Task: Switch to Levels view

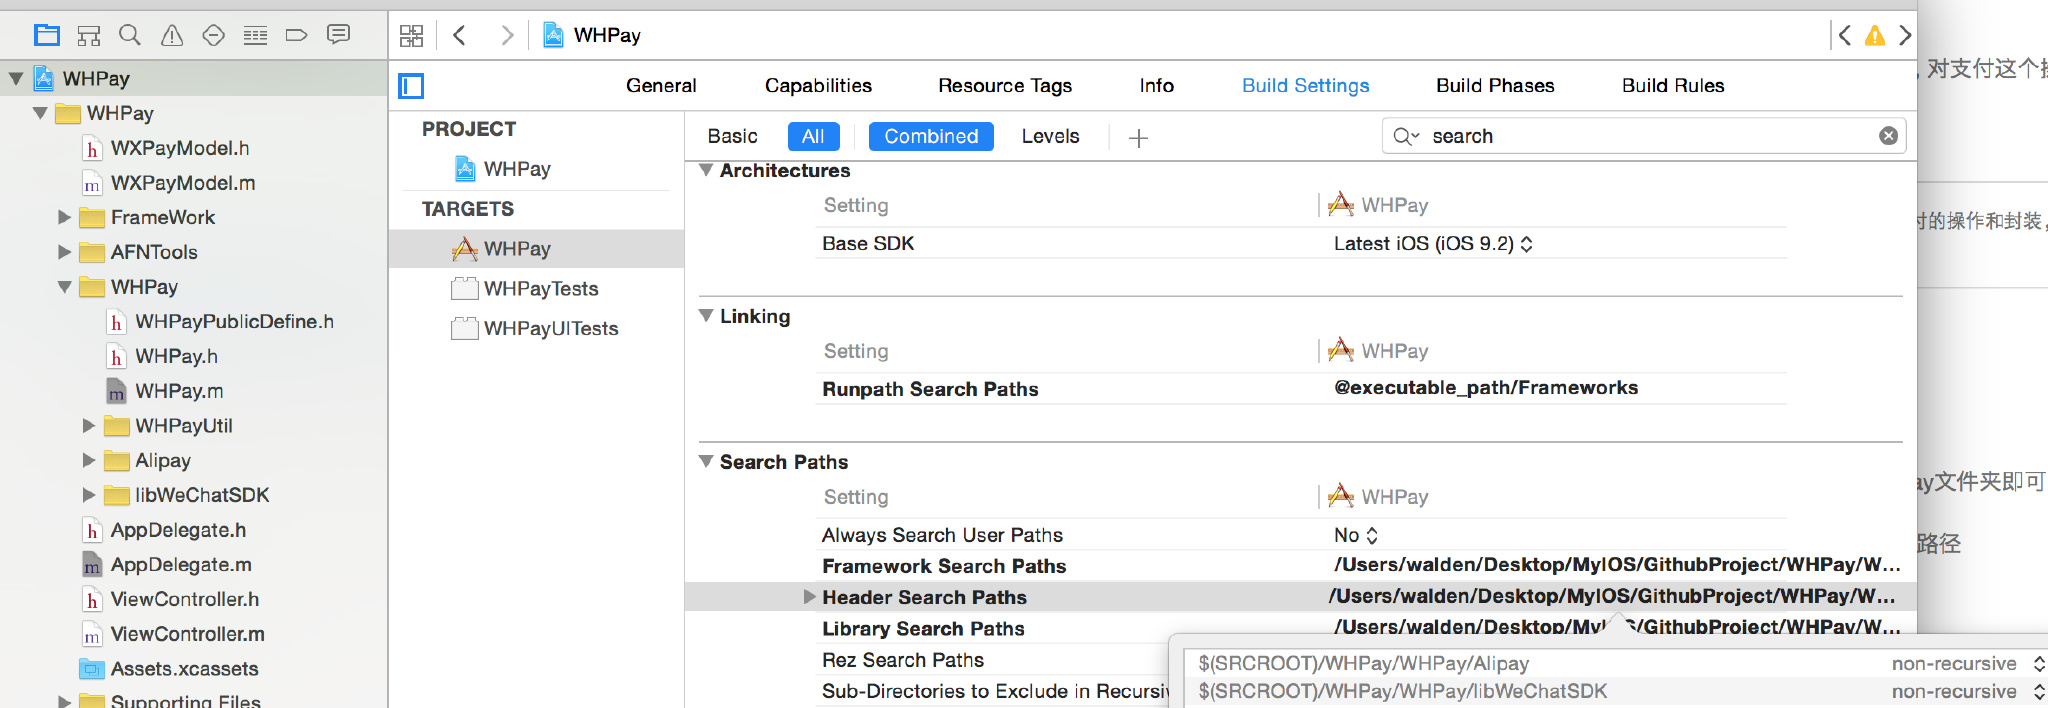Action: coord(1050,136)
